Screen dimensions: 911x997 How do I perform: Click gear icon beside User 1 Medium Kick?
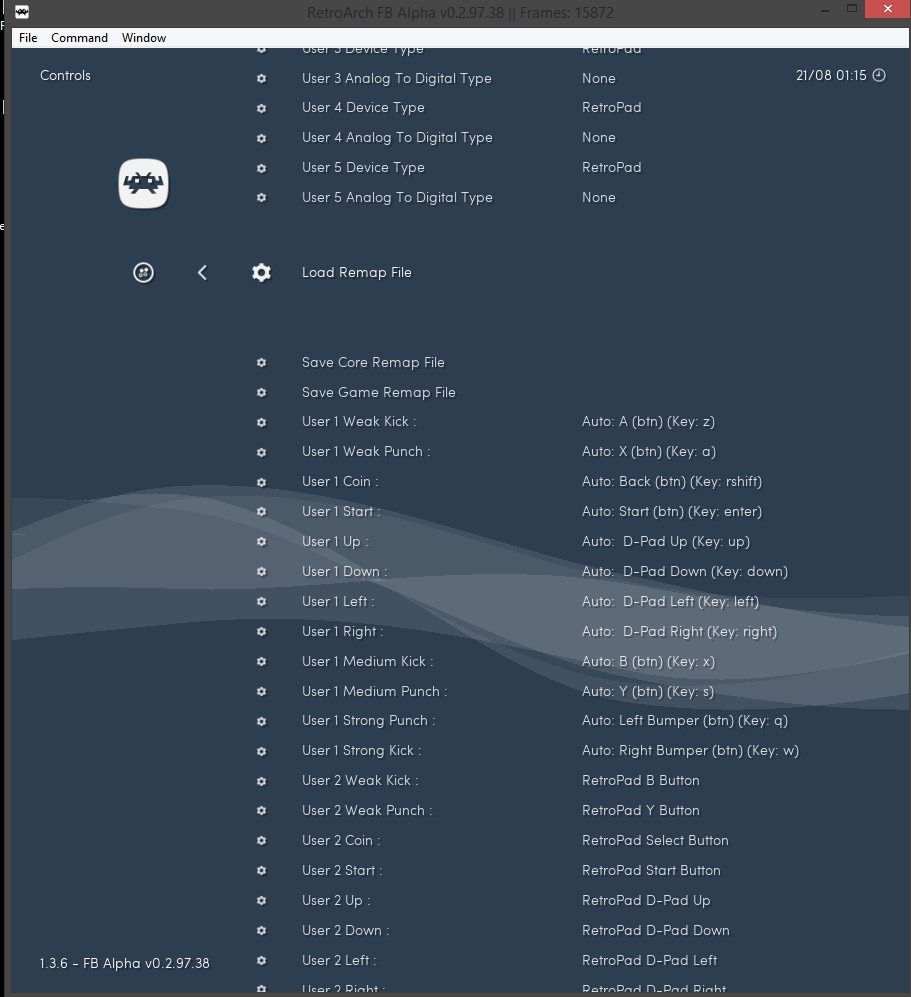261,661
